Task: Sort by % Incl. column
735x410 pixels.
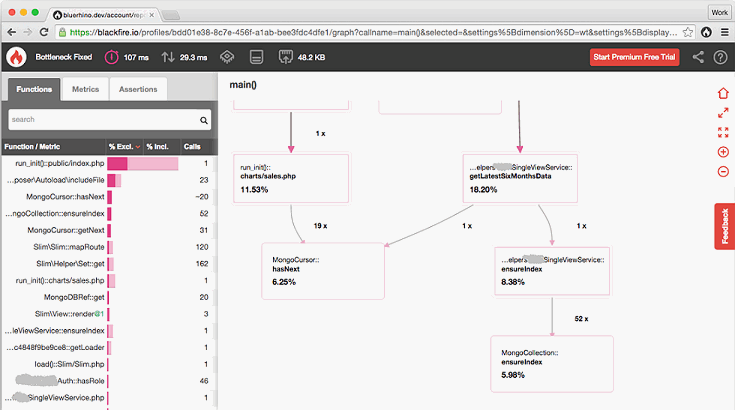Action: pos(157,147)
